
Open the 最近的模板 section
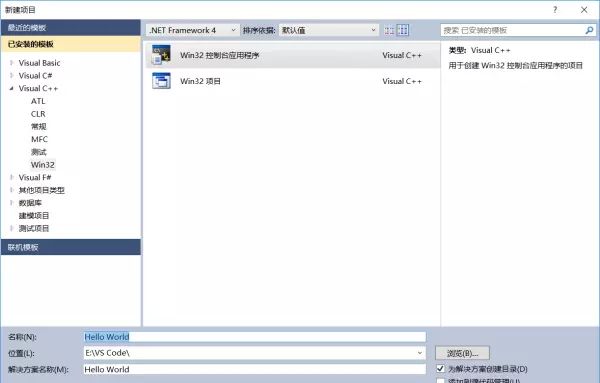71,28
